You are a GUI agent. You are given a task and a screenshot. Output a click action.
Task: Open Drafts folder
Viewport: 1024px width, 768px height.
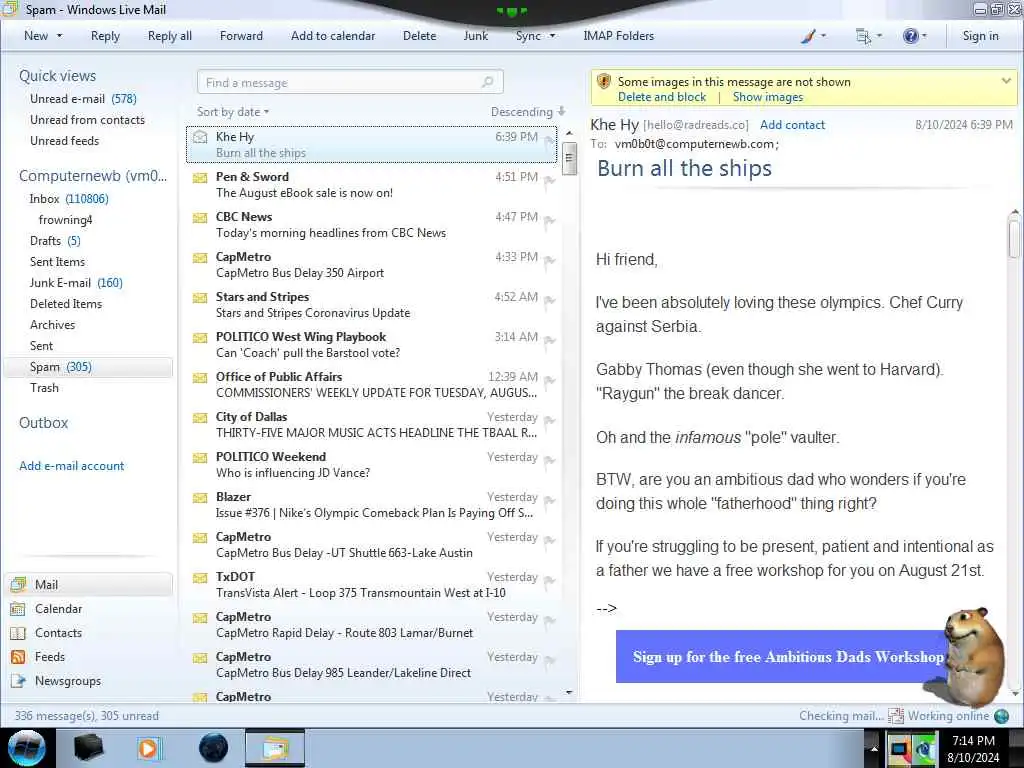(55, 241)
